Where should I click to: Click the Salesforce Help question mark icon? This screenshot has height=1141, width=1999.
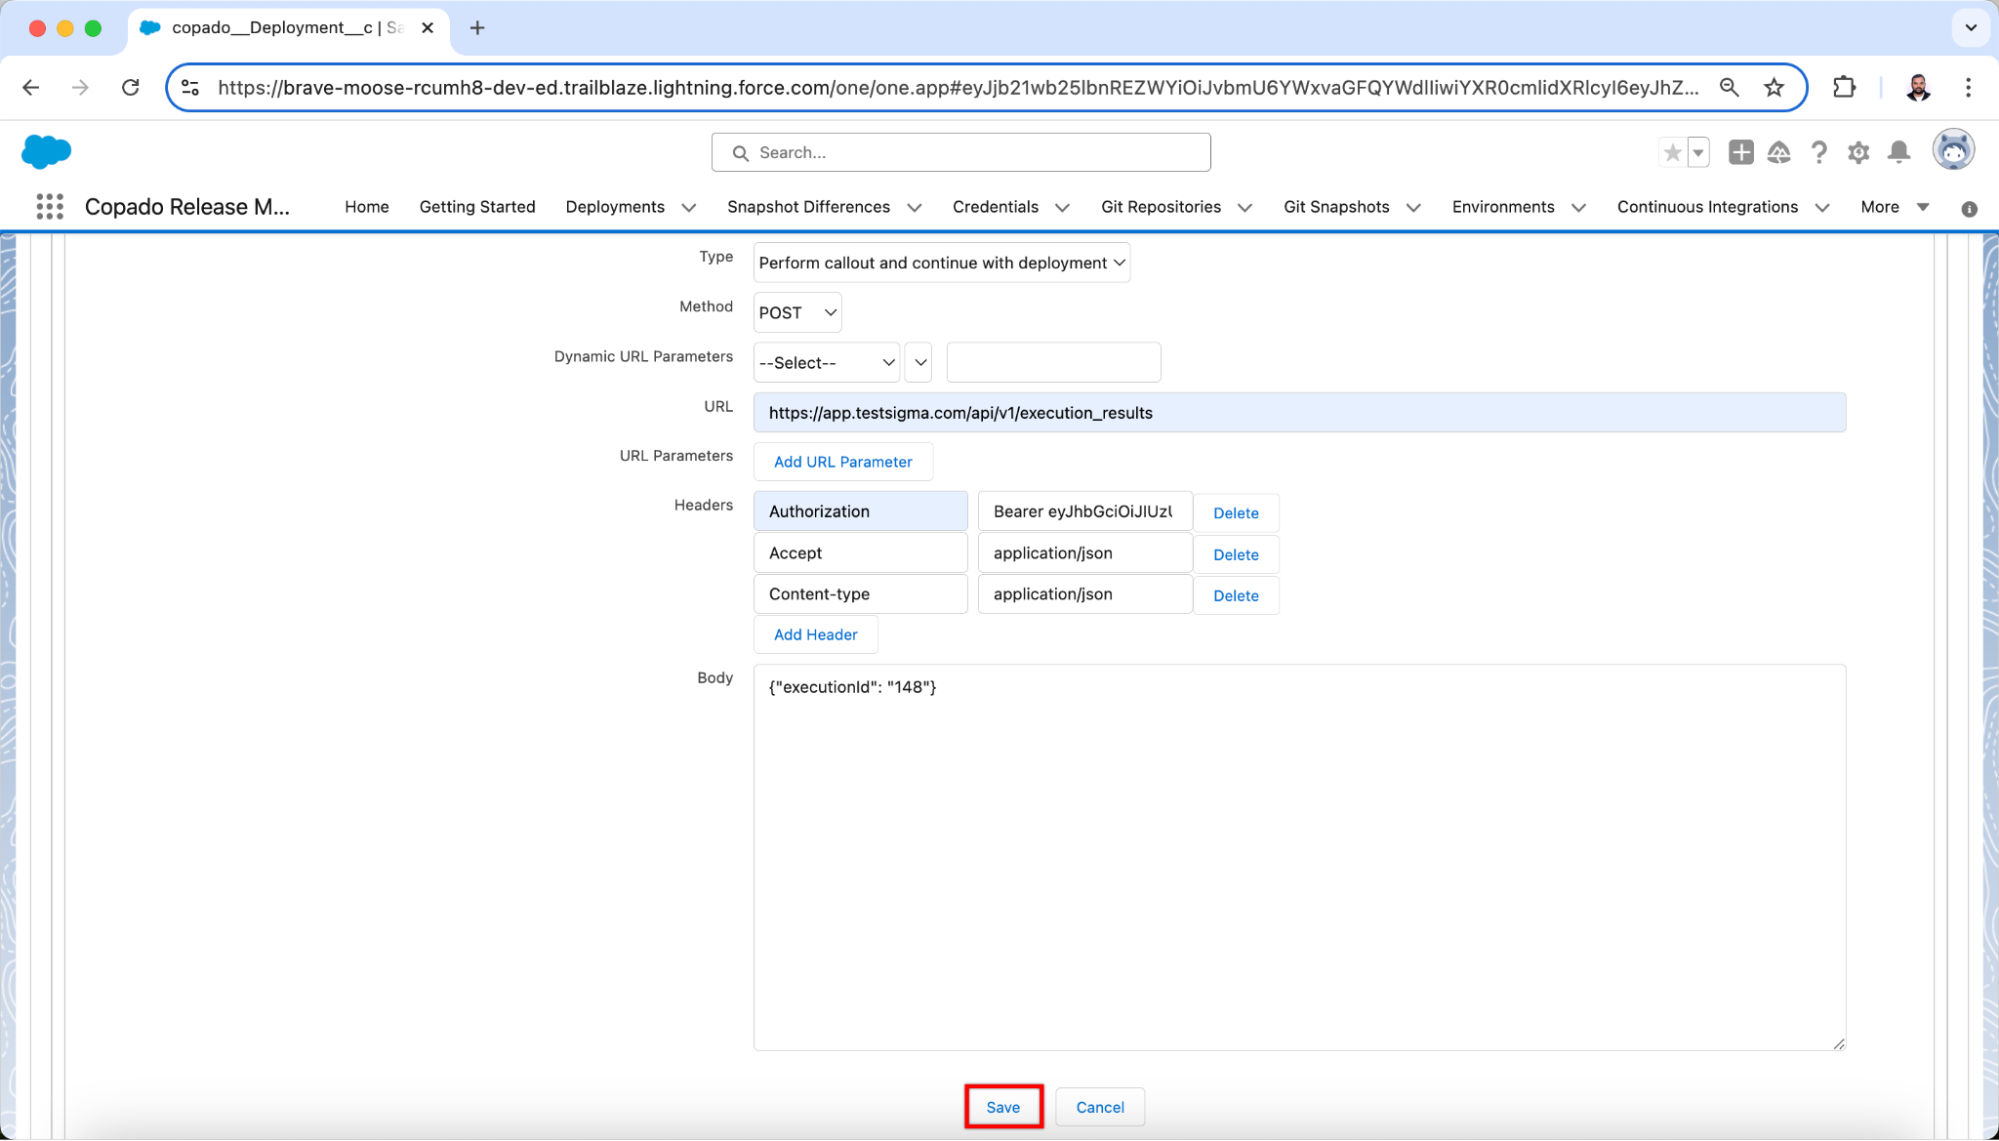(x=1819, y=152)
